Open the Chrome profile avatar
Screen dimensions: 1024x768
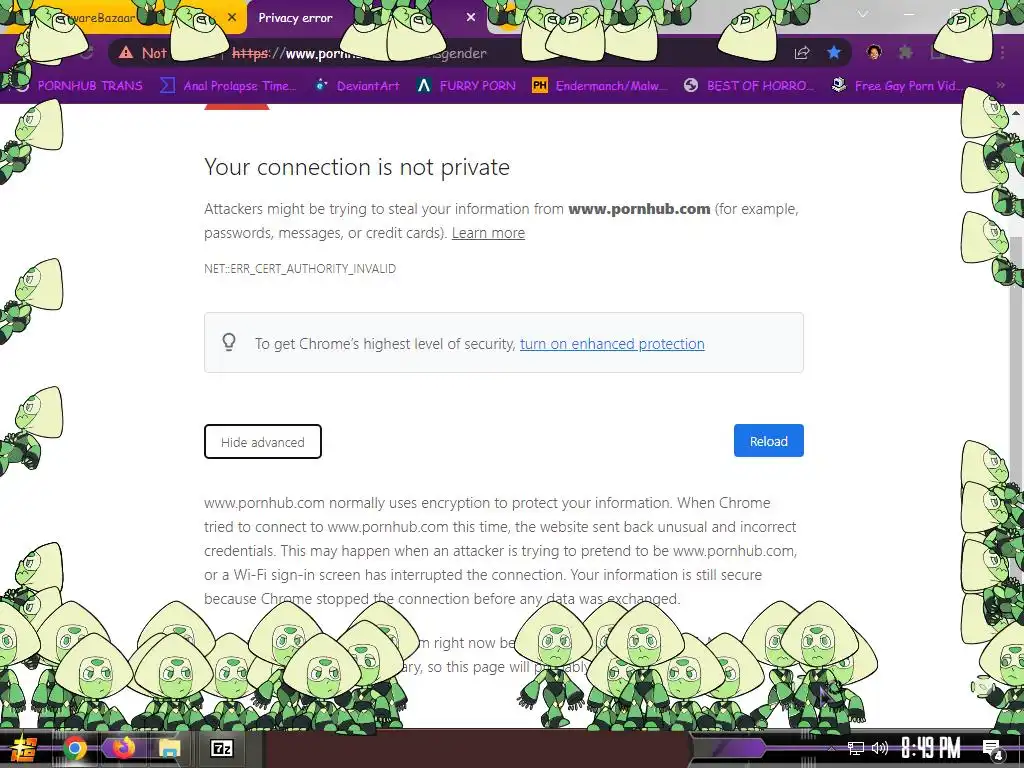(874, 52)
